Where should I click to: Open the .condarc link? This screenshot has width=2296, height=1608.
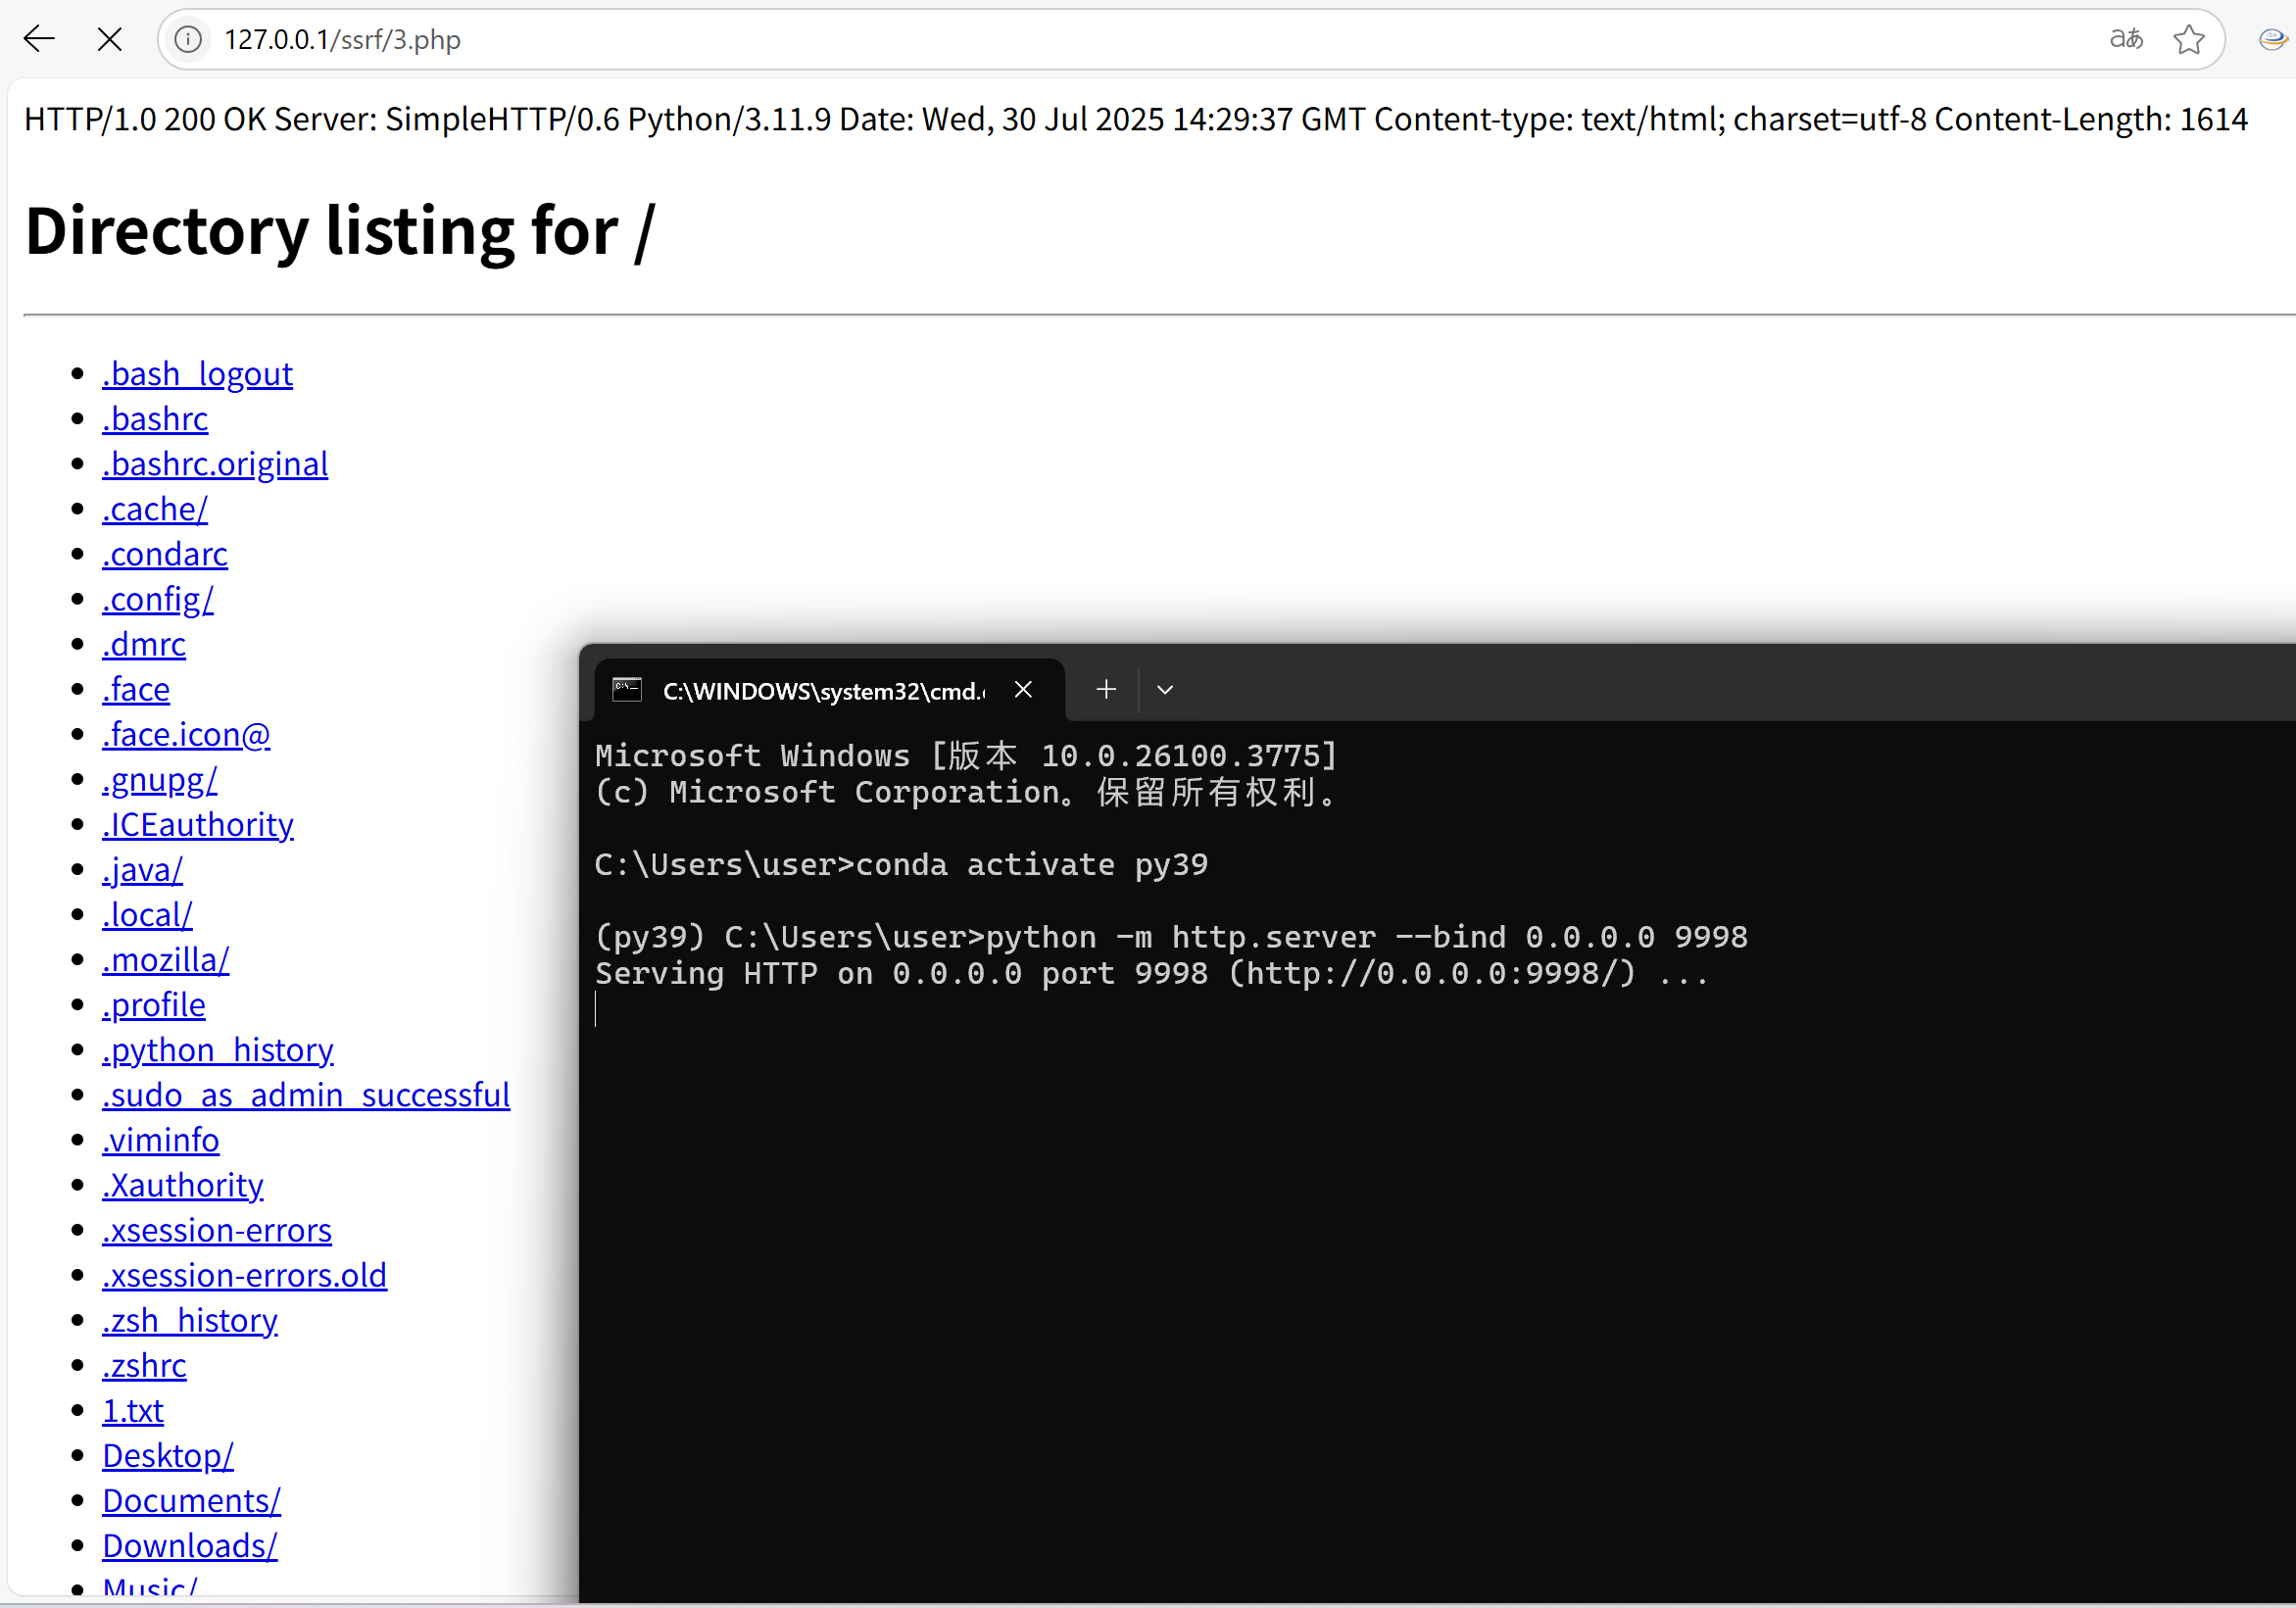[x=165, y=554]
